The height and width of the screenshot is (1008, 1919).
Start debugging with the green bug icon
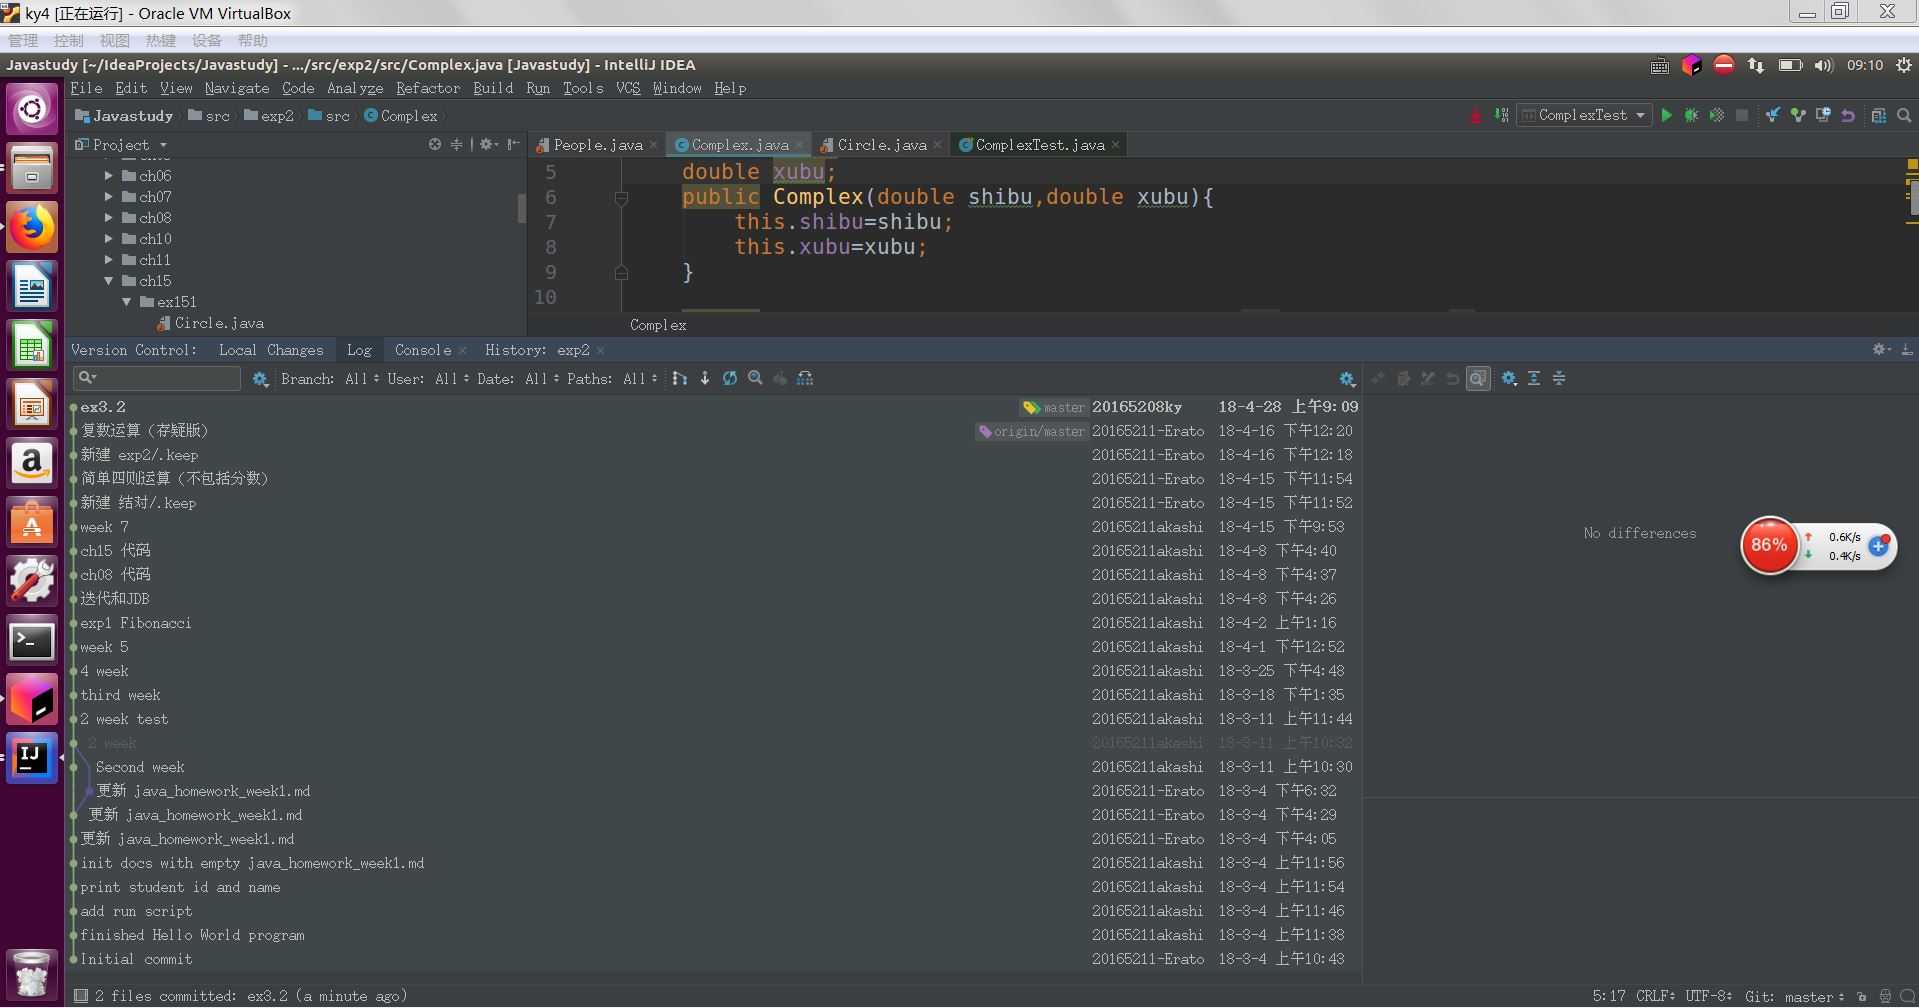click(1691, 116)
